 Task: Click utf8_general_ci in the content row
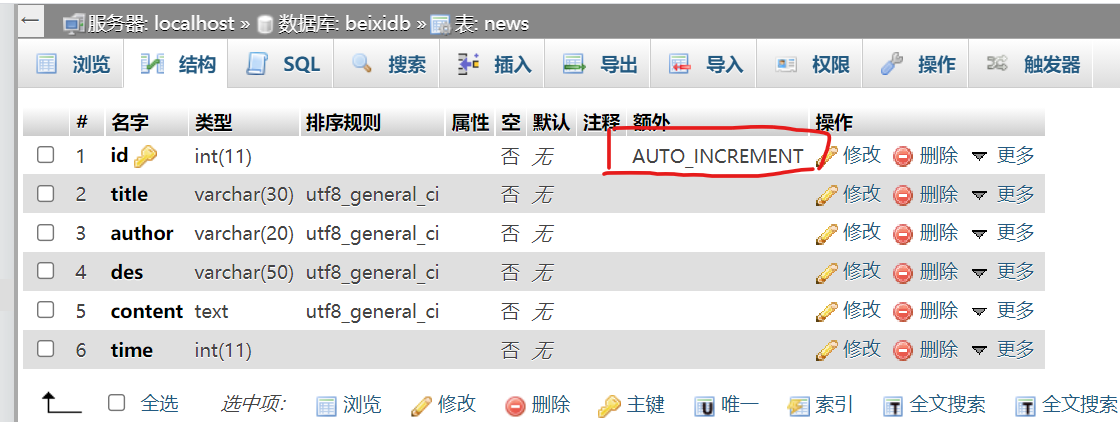[372, 311]
